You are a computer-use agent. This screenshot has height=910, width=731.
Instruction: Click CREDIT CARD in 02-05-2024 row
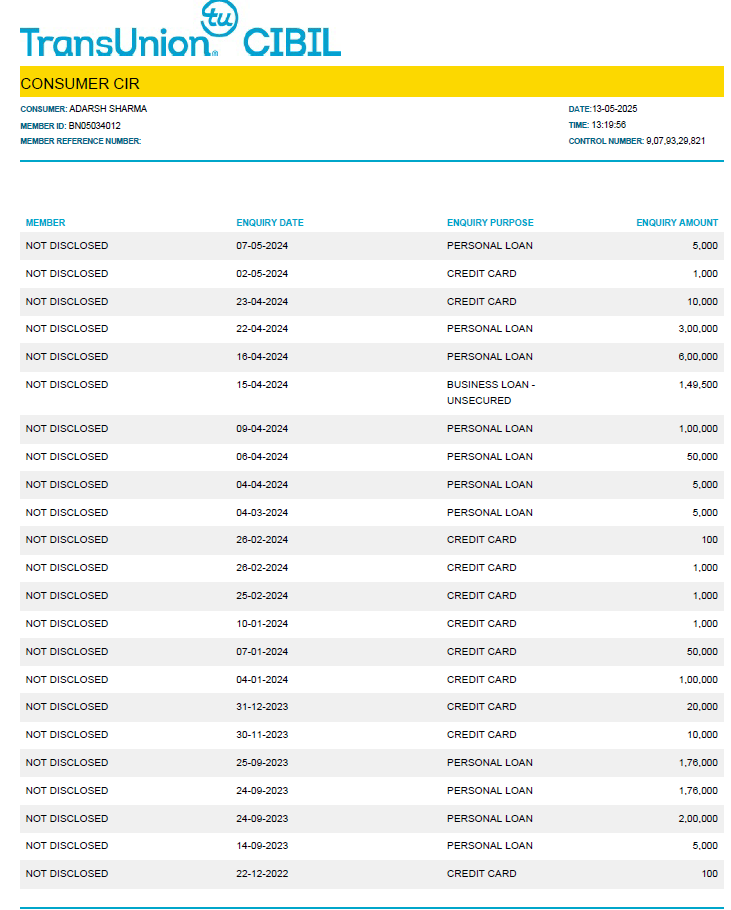[482, 273]
